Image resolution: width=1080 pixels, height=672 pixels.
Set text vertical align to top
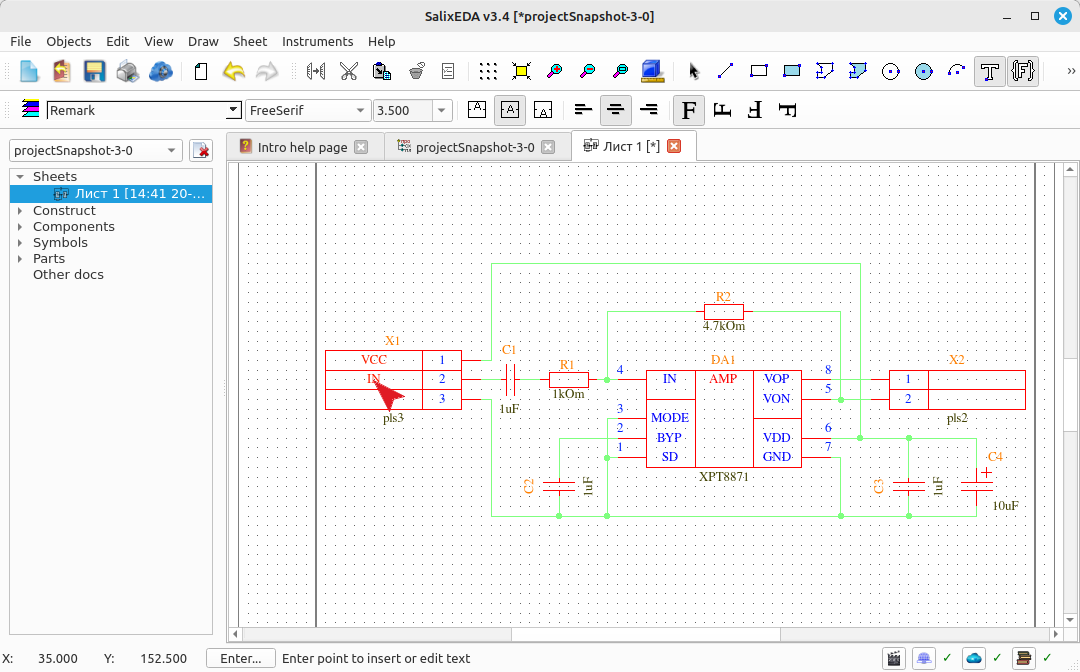477,110
